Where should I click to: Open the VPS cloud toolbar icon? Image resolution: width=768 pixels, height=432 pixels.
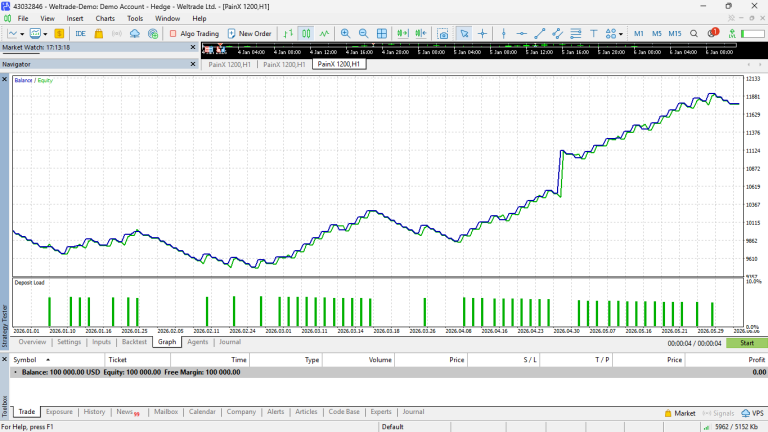135,34
